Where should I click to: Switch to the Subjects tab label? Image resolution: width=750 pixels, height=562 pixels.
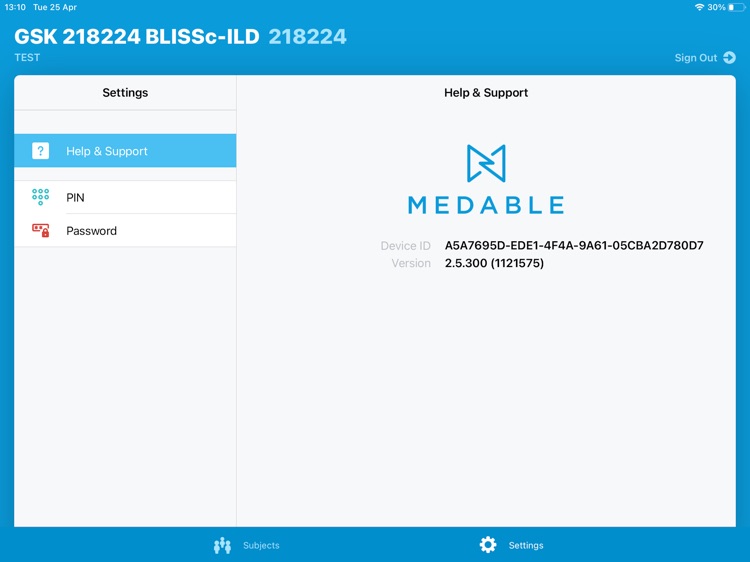[261, 545]
